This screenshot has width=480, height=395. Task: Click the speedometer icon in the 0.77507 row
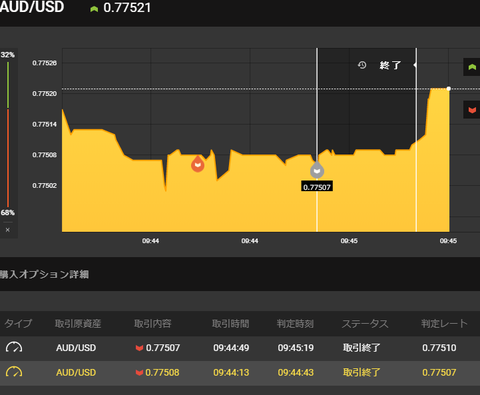click(14, 347)
